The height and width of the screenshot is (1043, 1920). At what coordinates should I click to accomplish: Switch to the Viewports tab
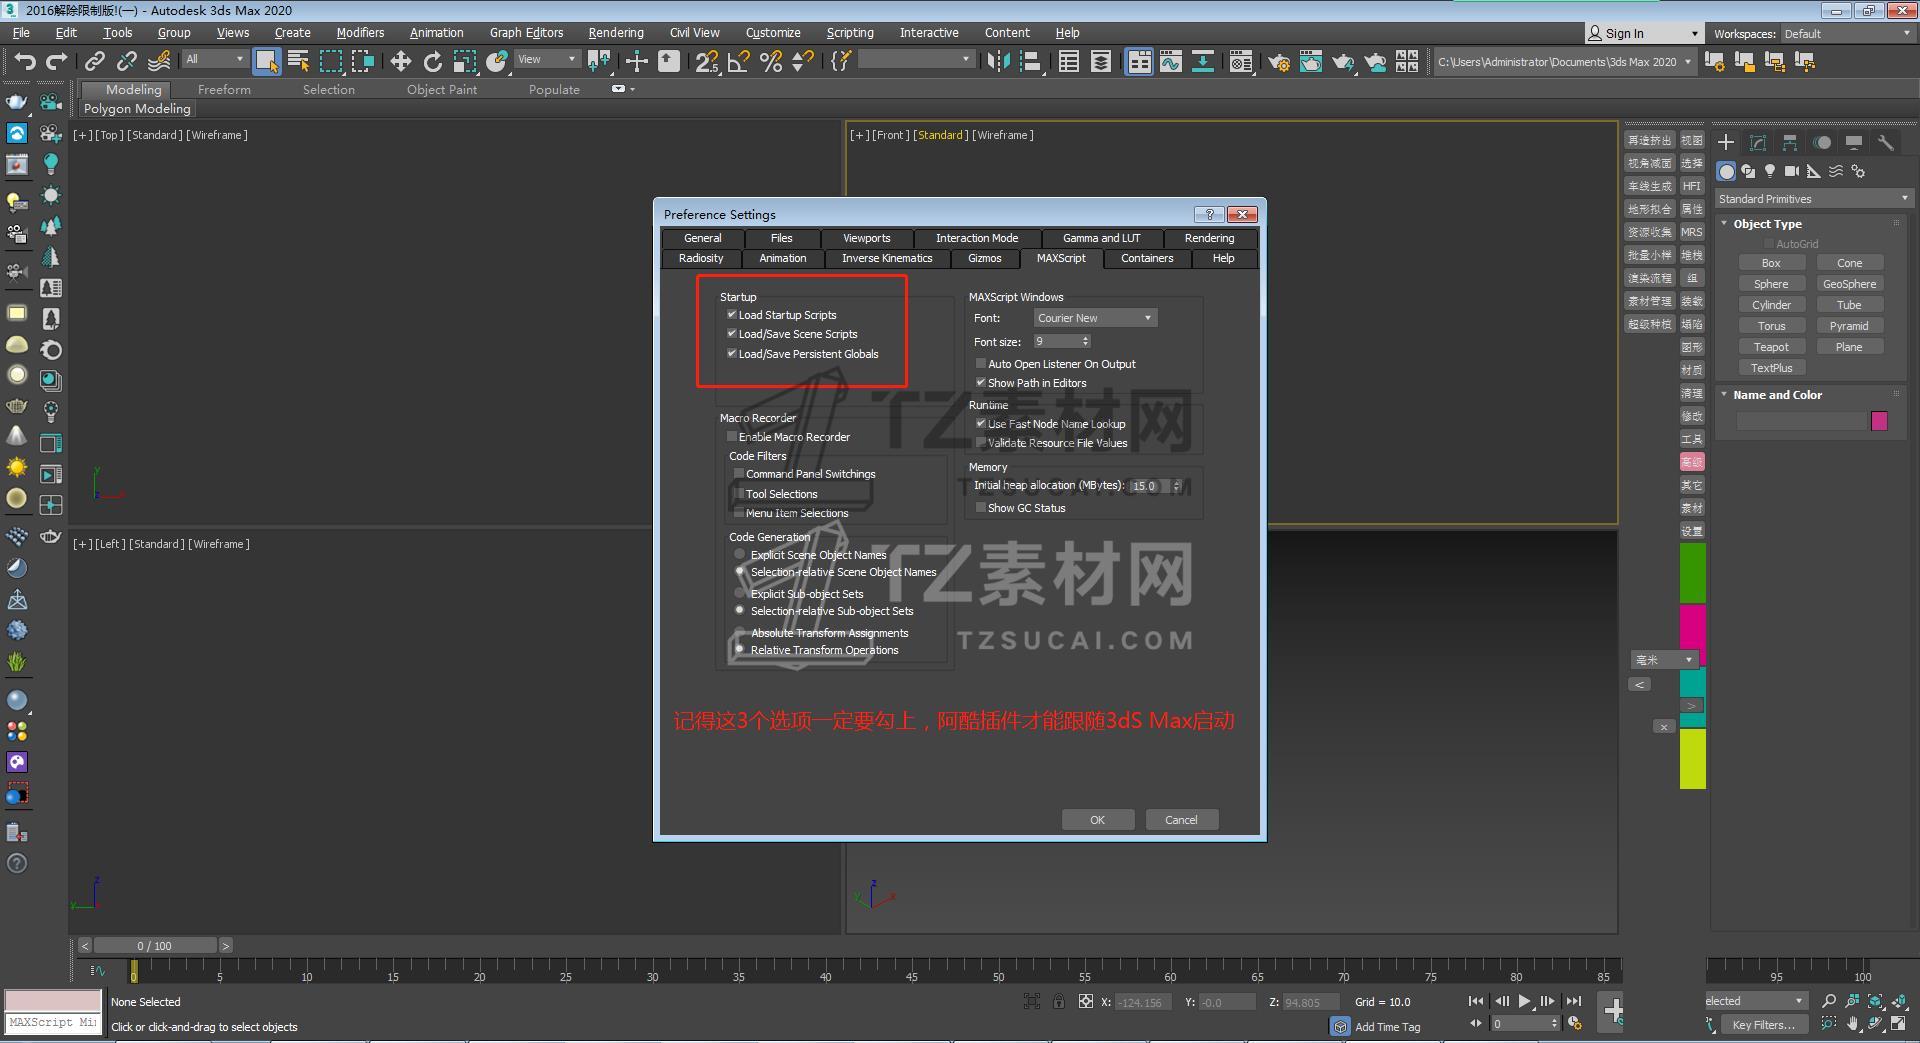[866, 238]
